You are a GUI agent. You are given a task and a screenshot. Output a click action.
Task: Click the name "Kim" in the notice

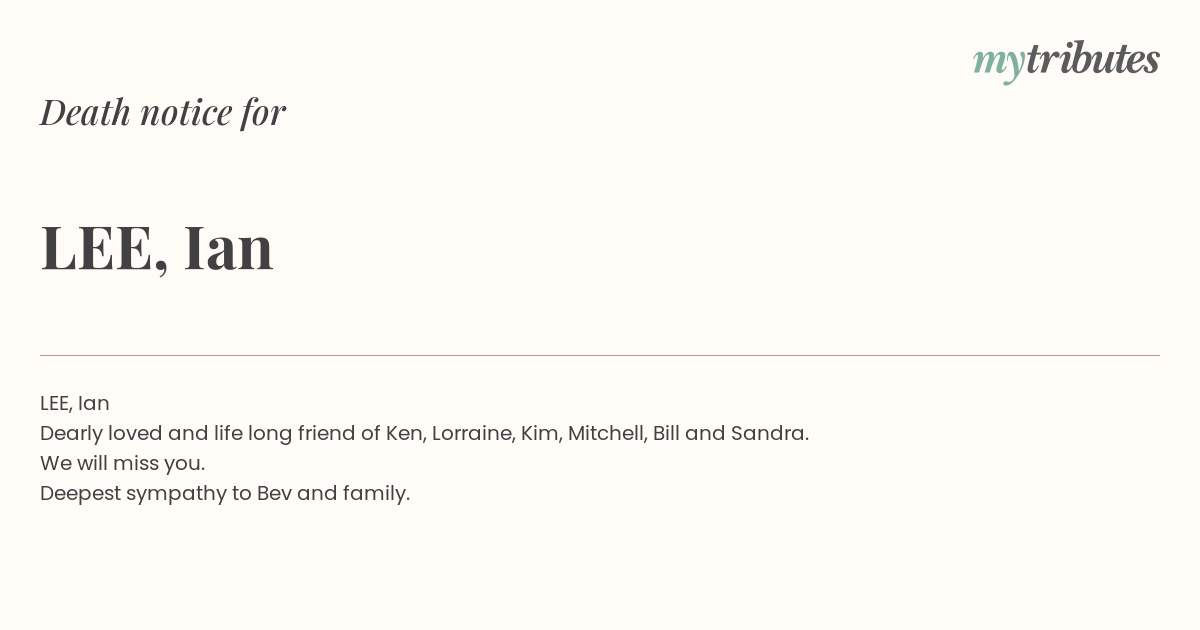(x=541, y=433)
